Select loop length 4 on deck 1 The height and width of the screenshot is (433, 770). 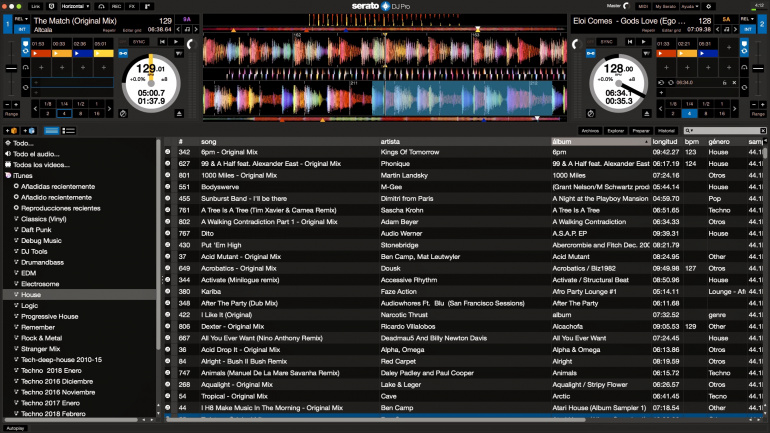(x=64, y=113)
